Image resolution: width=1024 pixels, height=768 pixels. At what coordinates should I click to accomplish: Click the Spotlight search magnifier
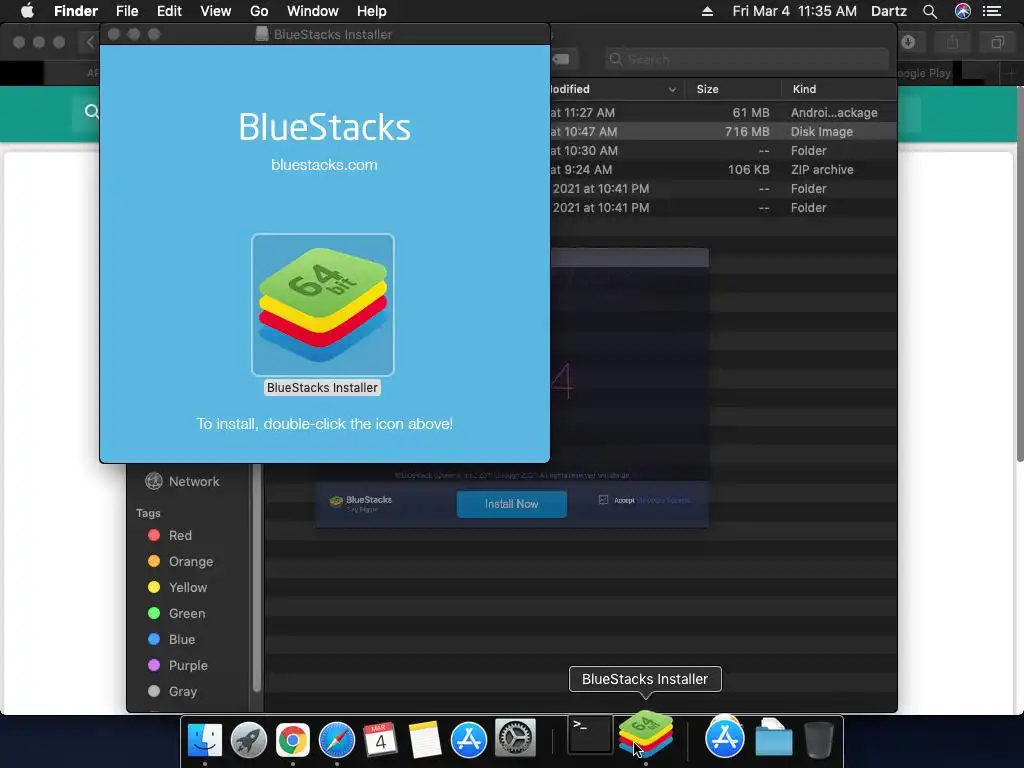[930, 11]
